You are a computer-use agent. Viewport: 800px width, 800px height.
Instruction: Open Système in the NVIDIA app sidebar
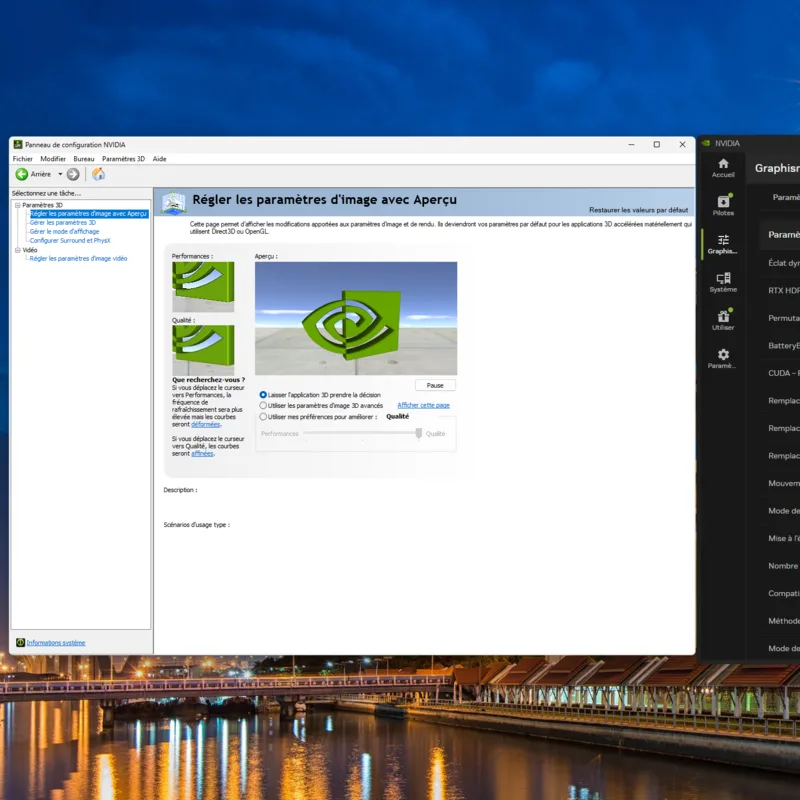coord(723,282)
